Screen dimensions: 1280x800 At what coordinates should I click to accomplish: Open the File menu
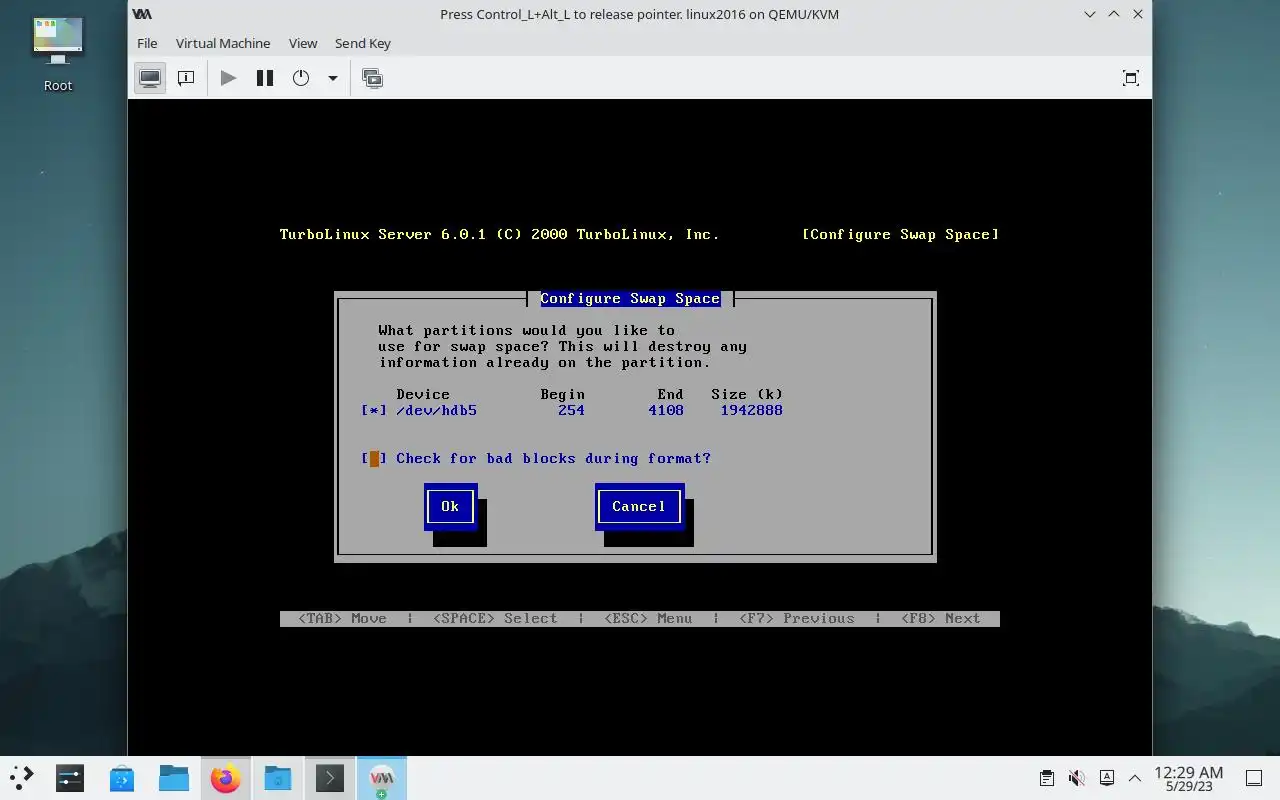coord(147,43)
